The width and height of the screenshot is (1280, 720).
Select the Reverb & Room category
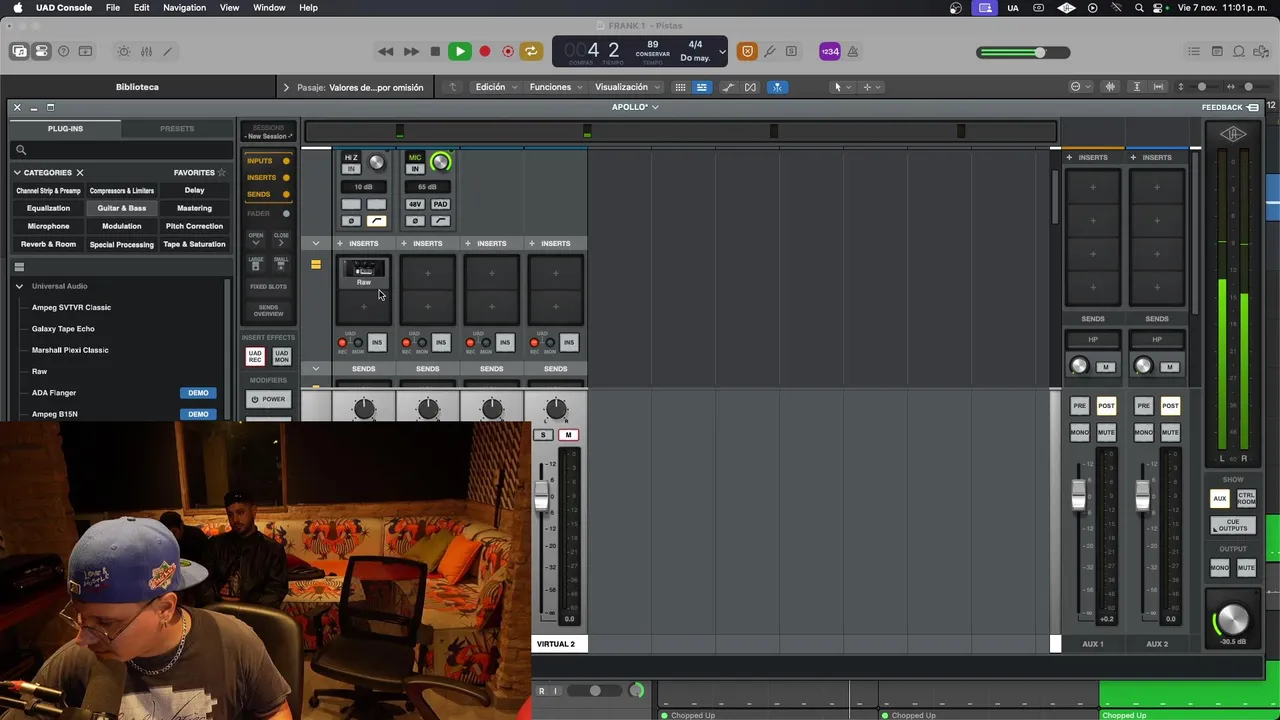[x=48, y=244]
